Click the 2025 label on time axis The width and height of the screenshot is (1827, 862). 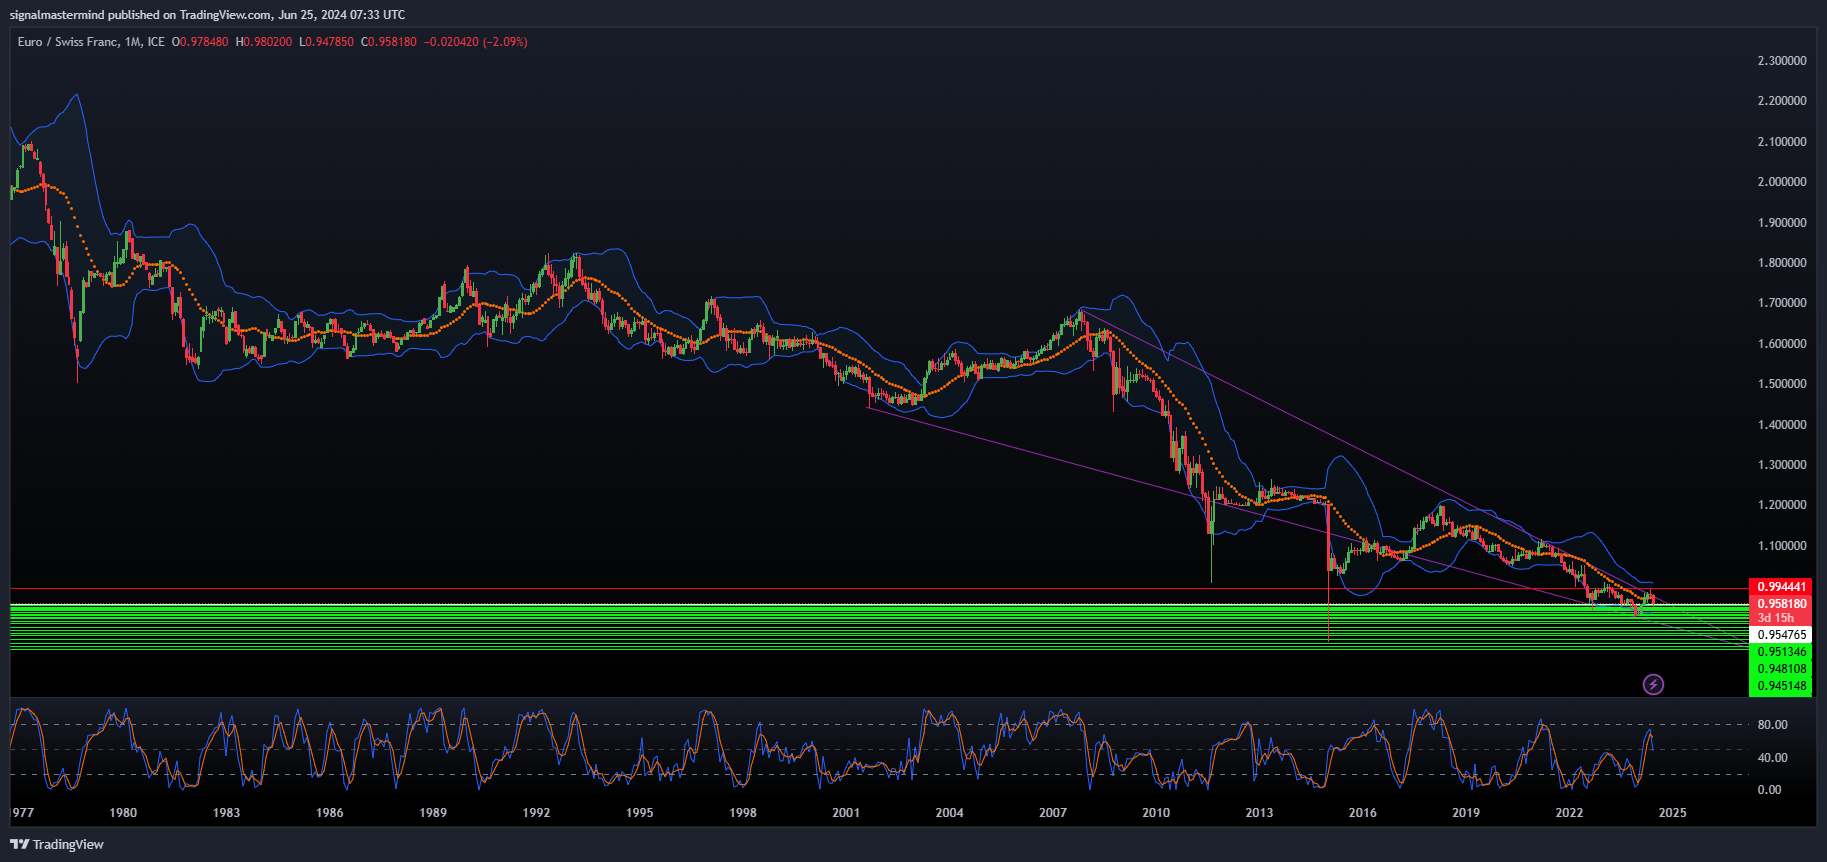1672,813
